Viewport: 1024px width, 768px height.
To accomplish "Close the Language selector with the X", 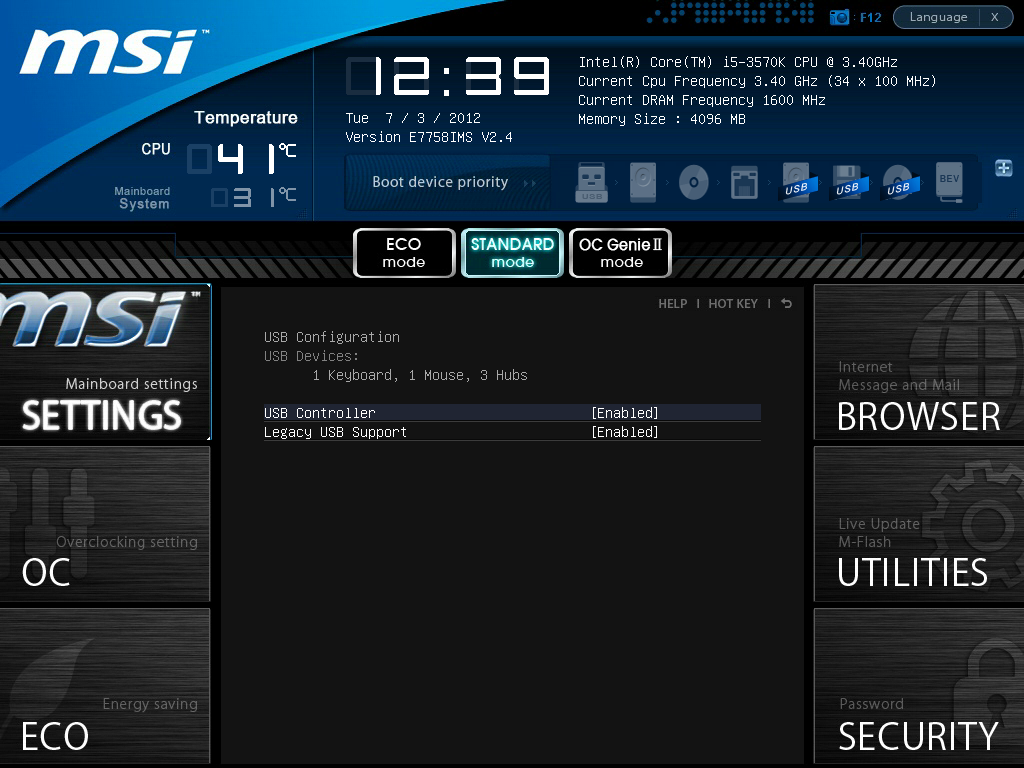I will 995,17.
